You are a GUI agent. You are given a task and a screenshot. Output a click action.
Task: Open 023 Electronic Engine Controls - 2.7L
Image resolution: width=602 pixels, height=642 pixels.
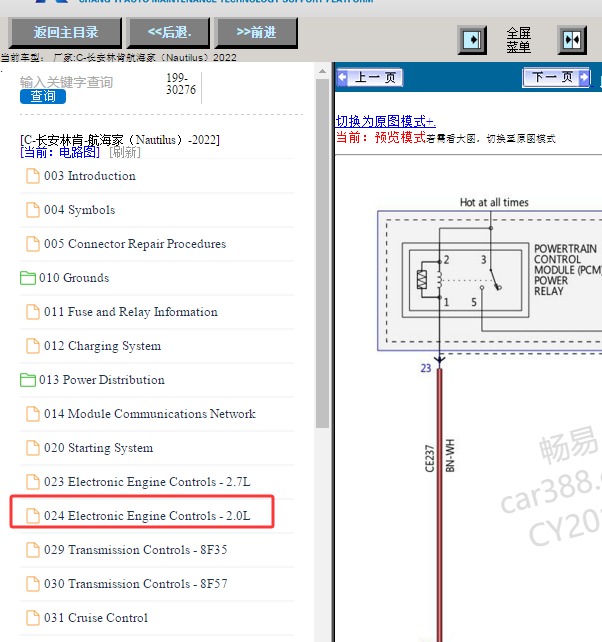[x=147, y=482]
